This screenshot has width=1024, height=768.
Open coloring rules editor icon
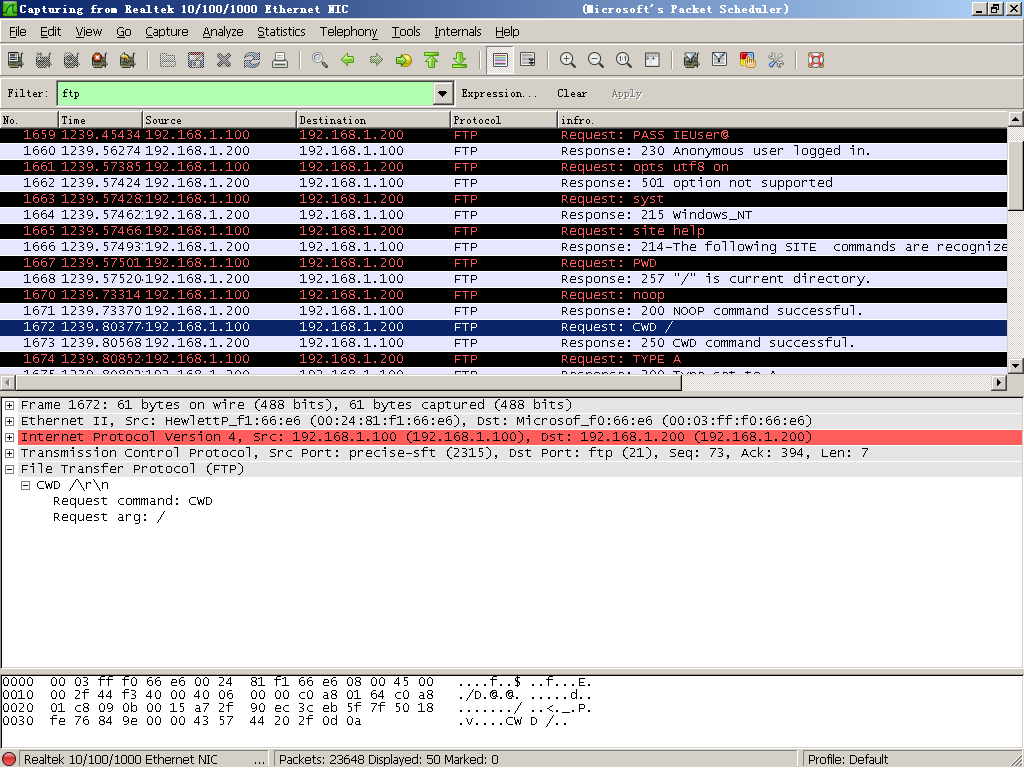click(748, 60)
